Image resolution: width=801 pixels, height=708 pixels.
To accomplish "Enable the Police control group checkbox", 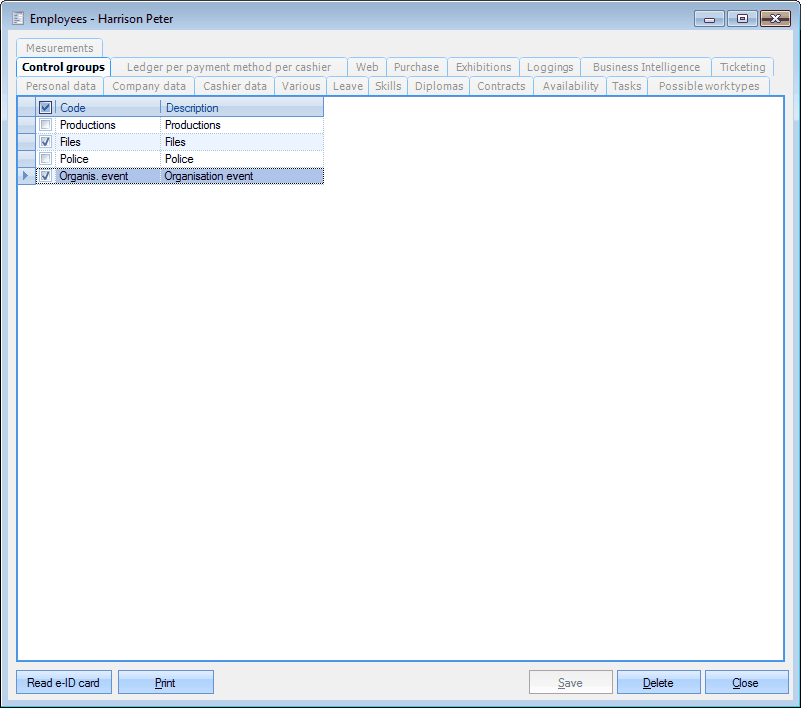I will click(46, 159).
